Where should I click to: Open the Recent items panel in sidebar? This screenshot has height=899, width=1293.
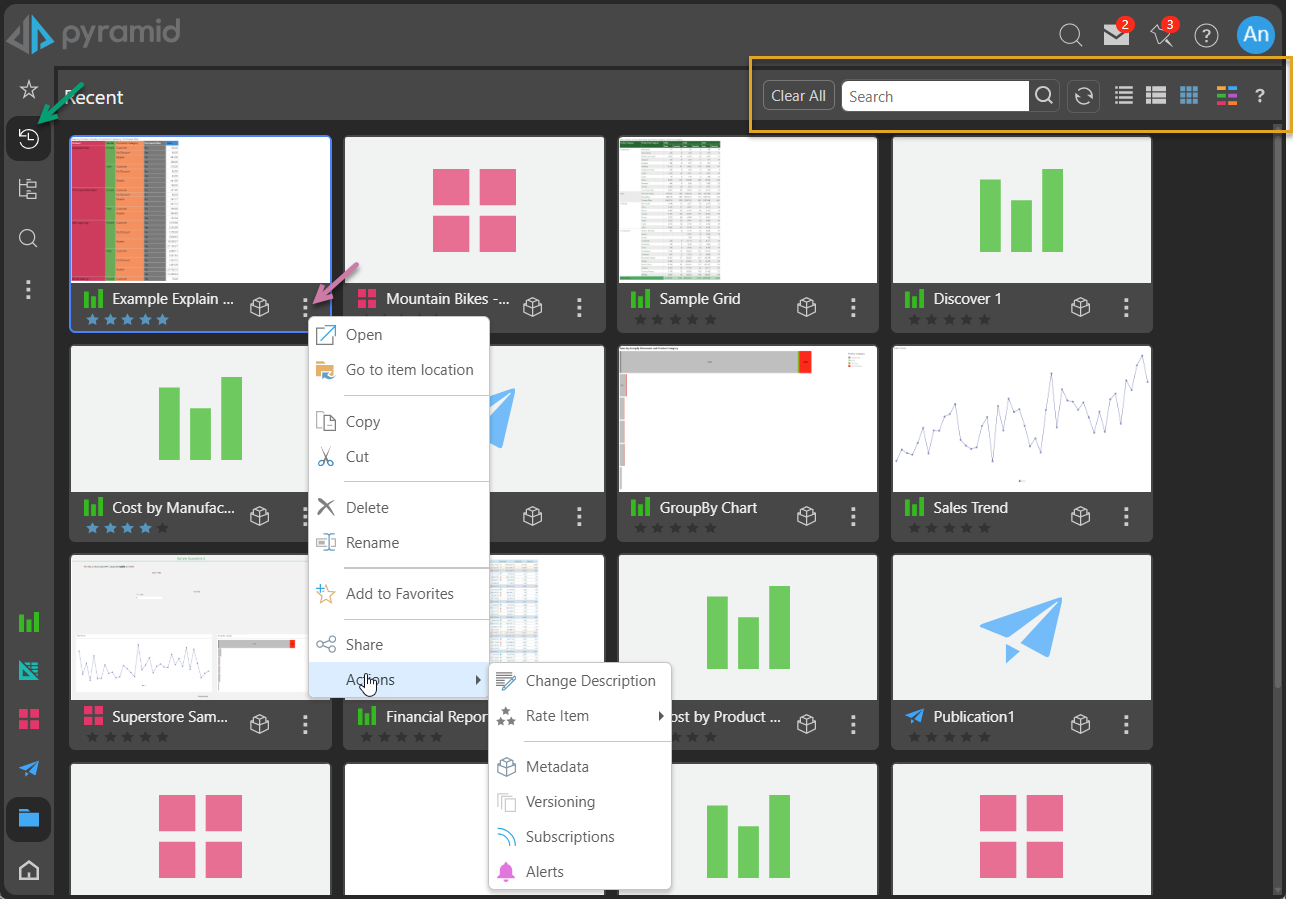(28, 139)
